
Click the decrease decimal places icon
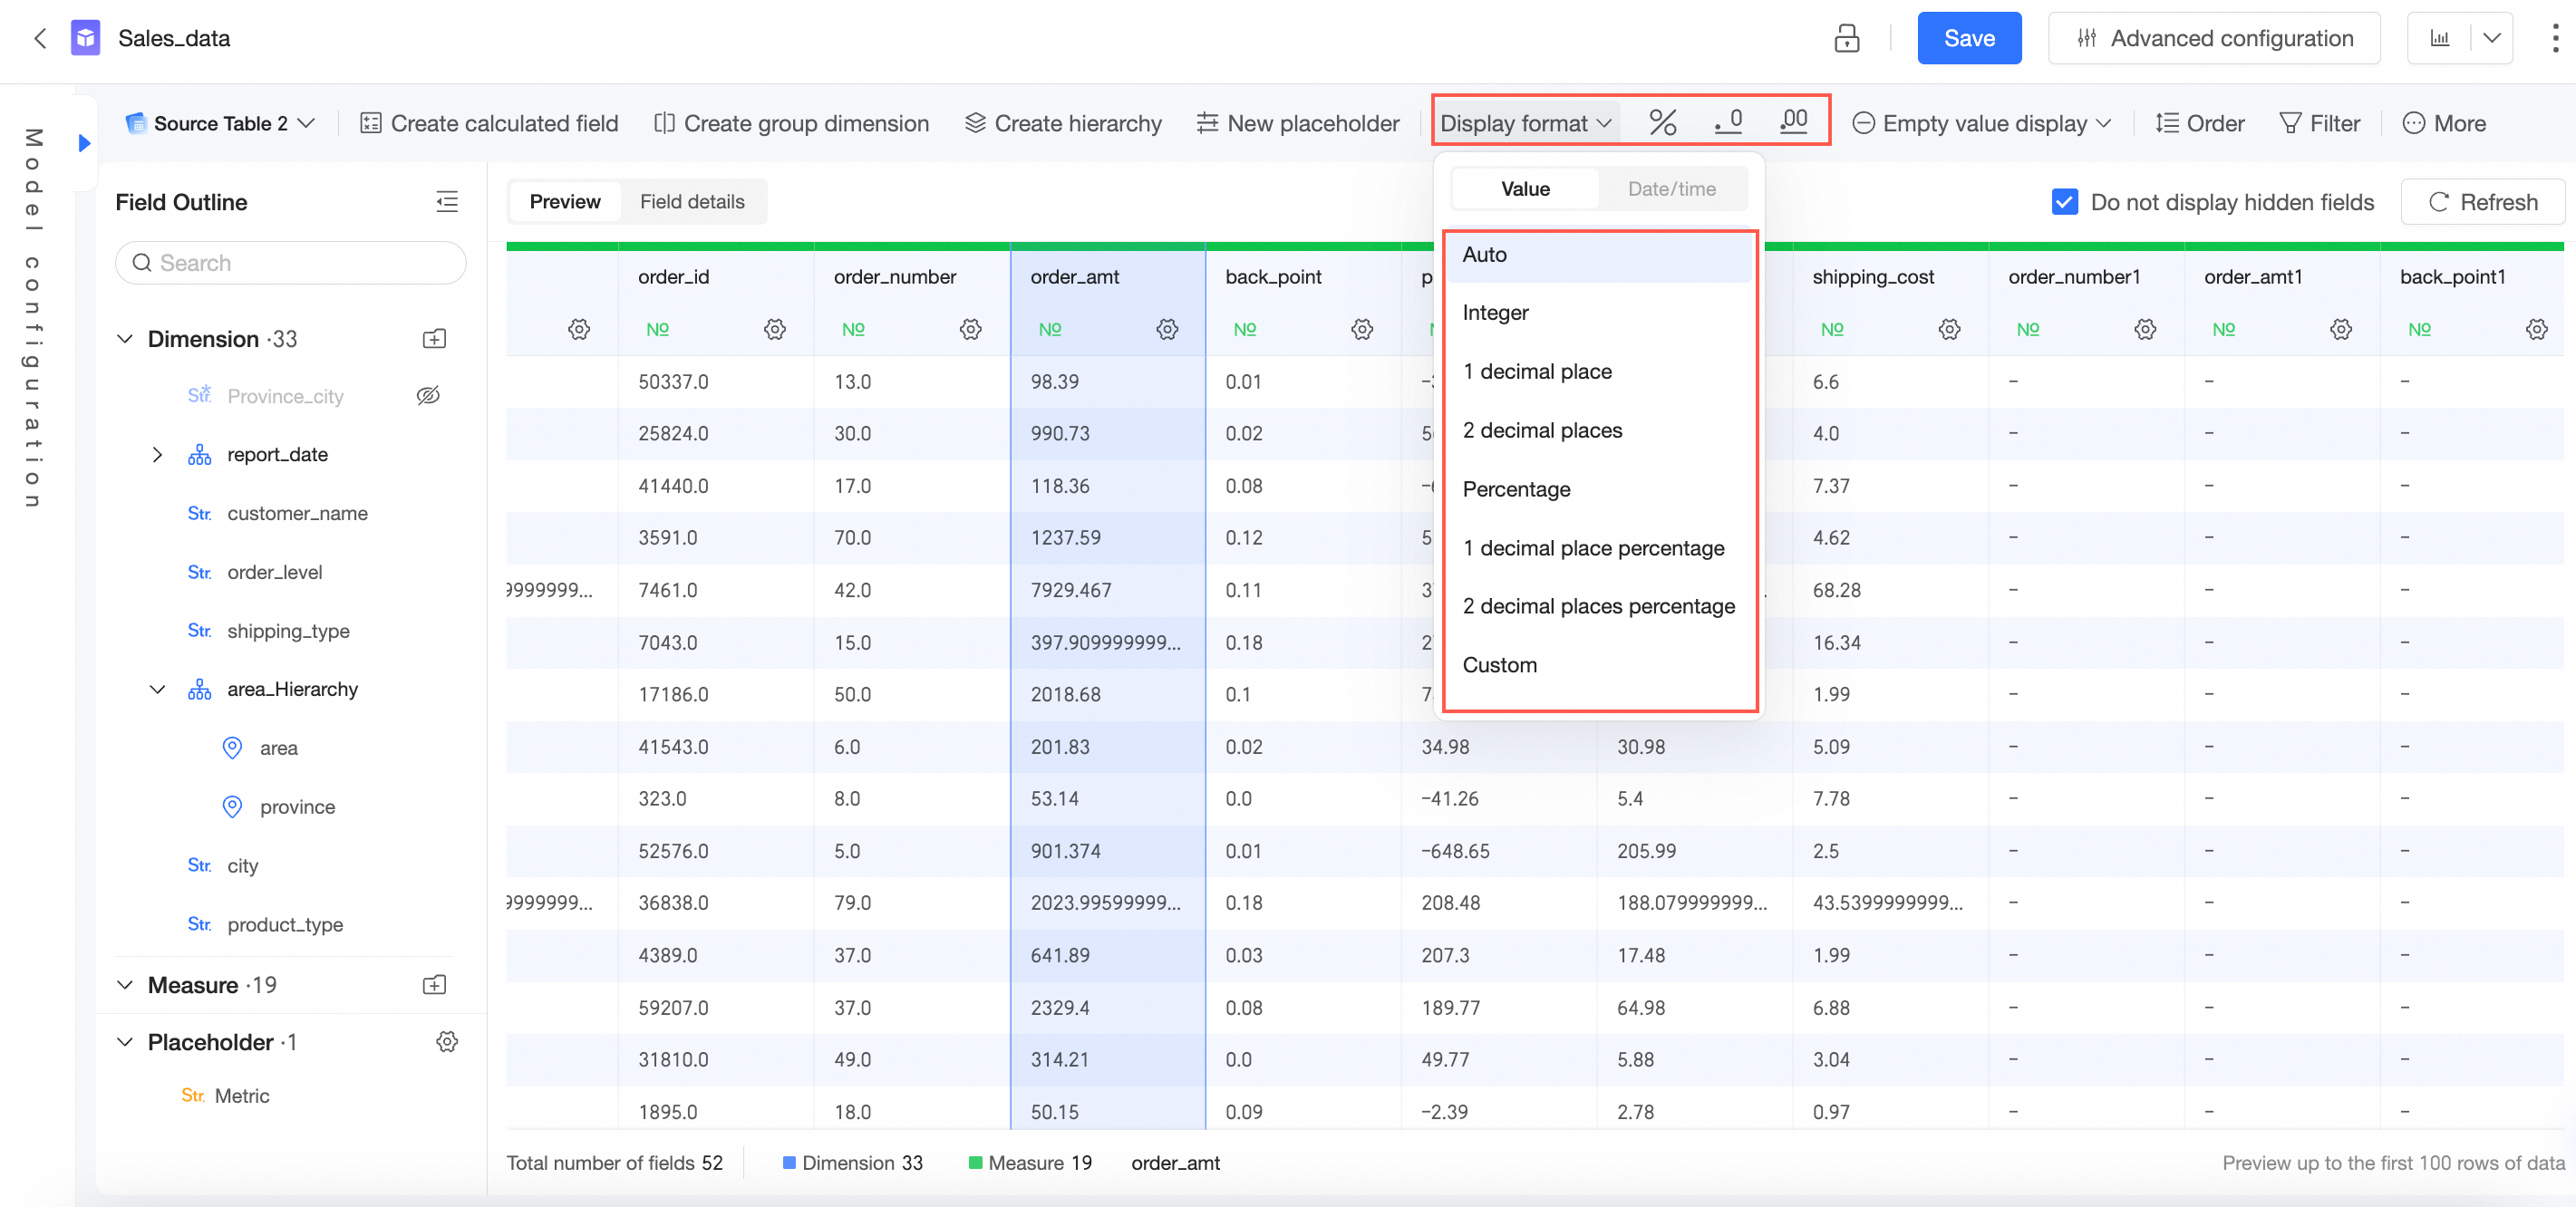(x=1728, y=122)
